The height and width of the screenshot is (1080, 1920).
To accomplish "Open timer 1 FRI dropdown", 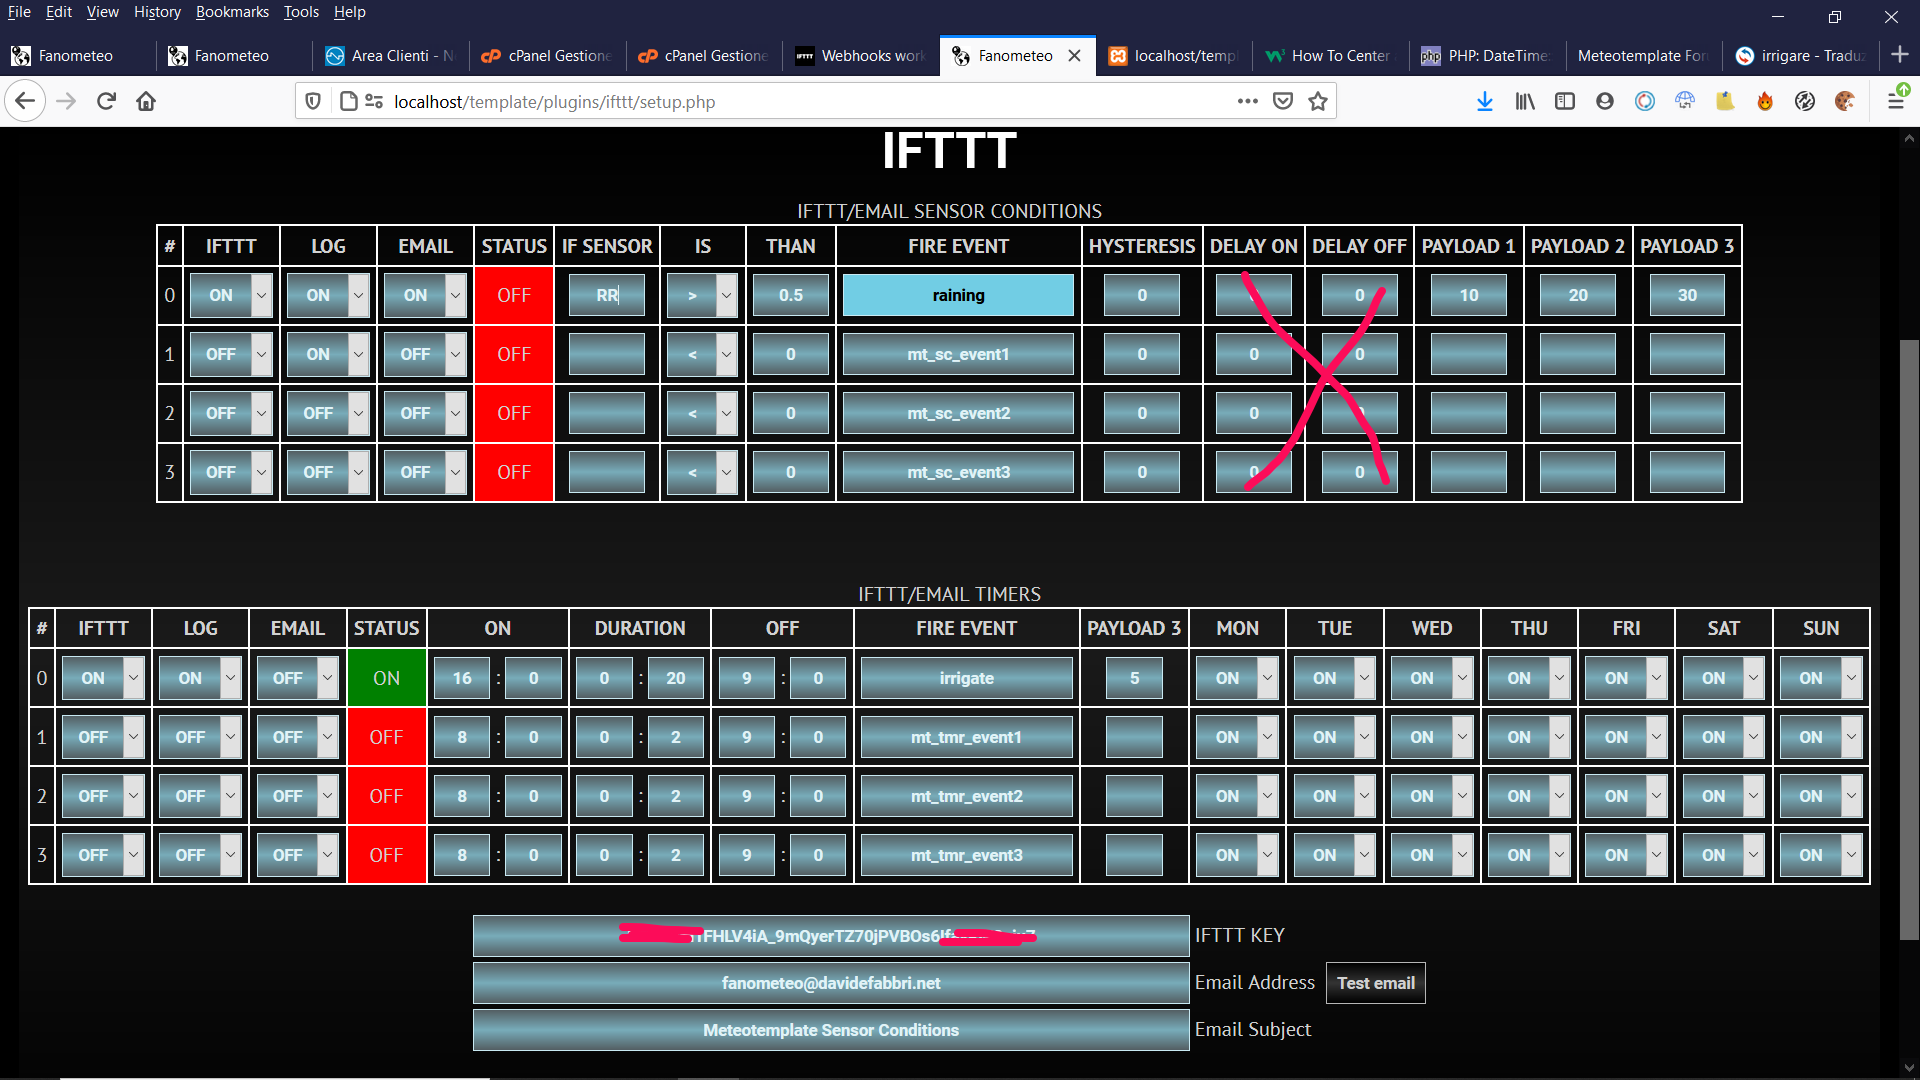I will [x=1626, y=737].
